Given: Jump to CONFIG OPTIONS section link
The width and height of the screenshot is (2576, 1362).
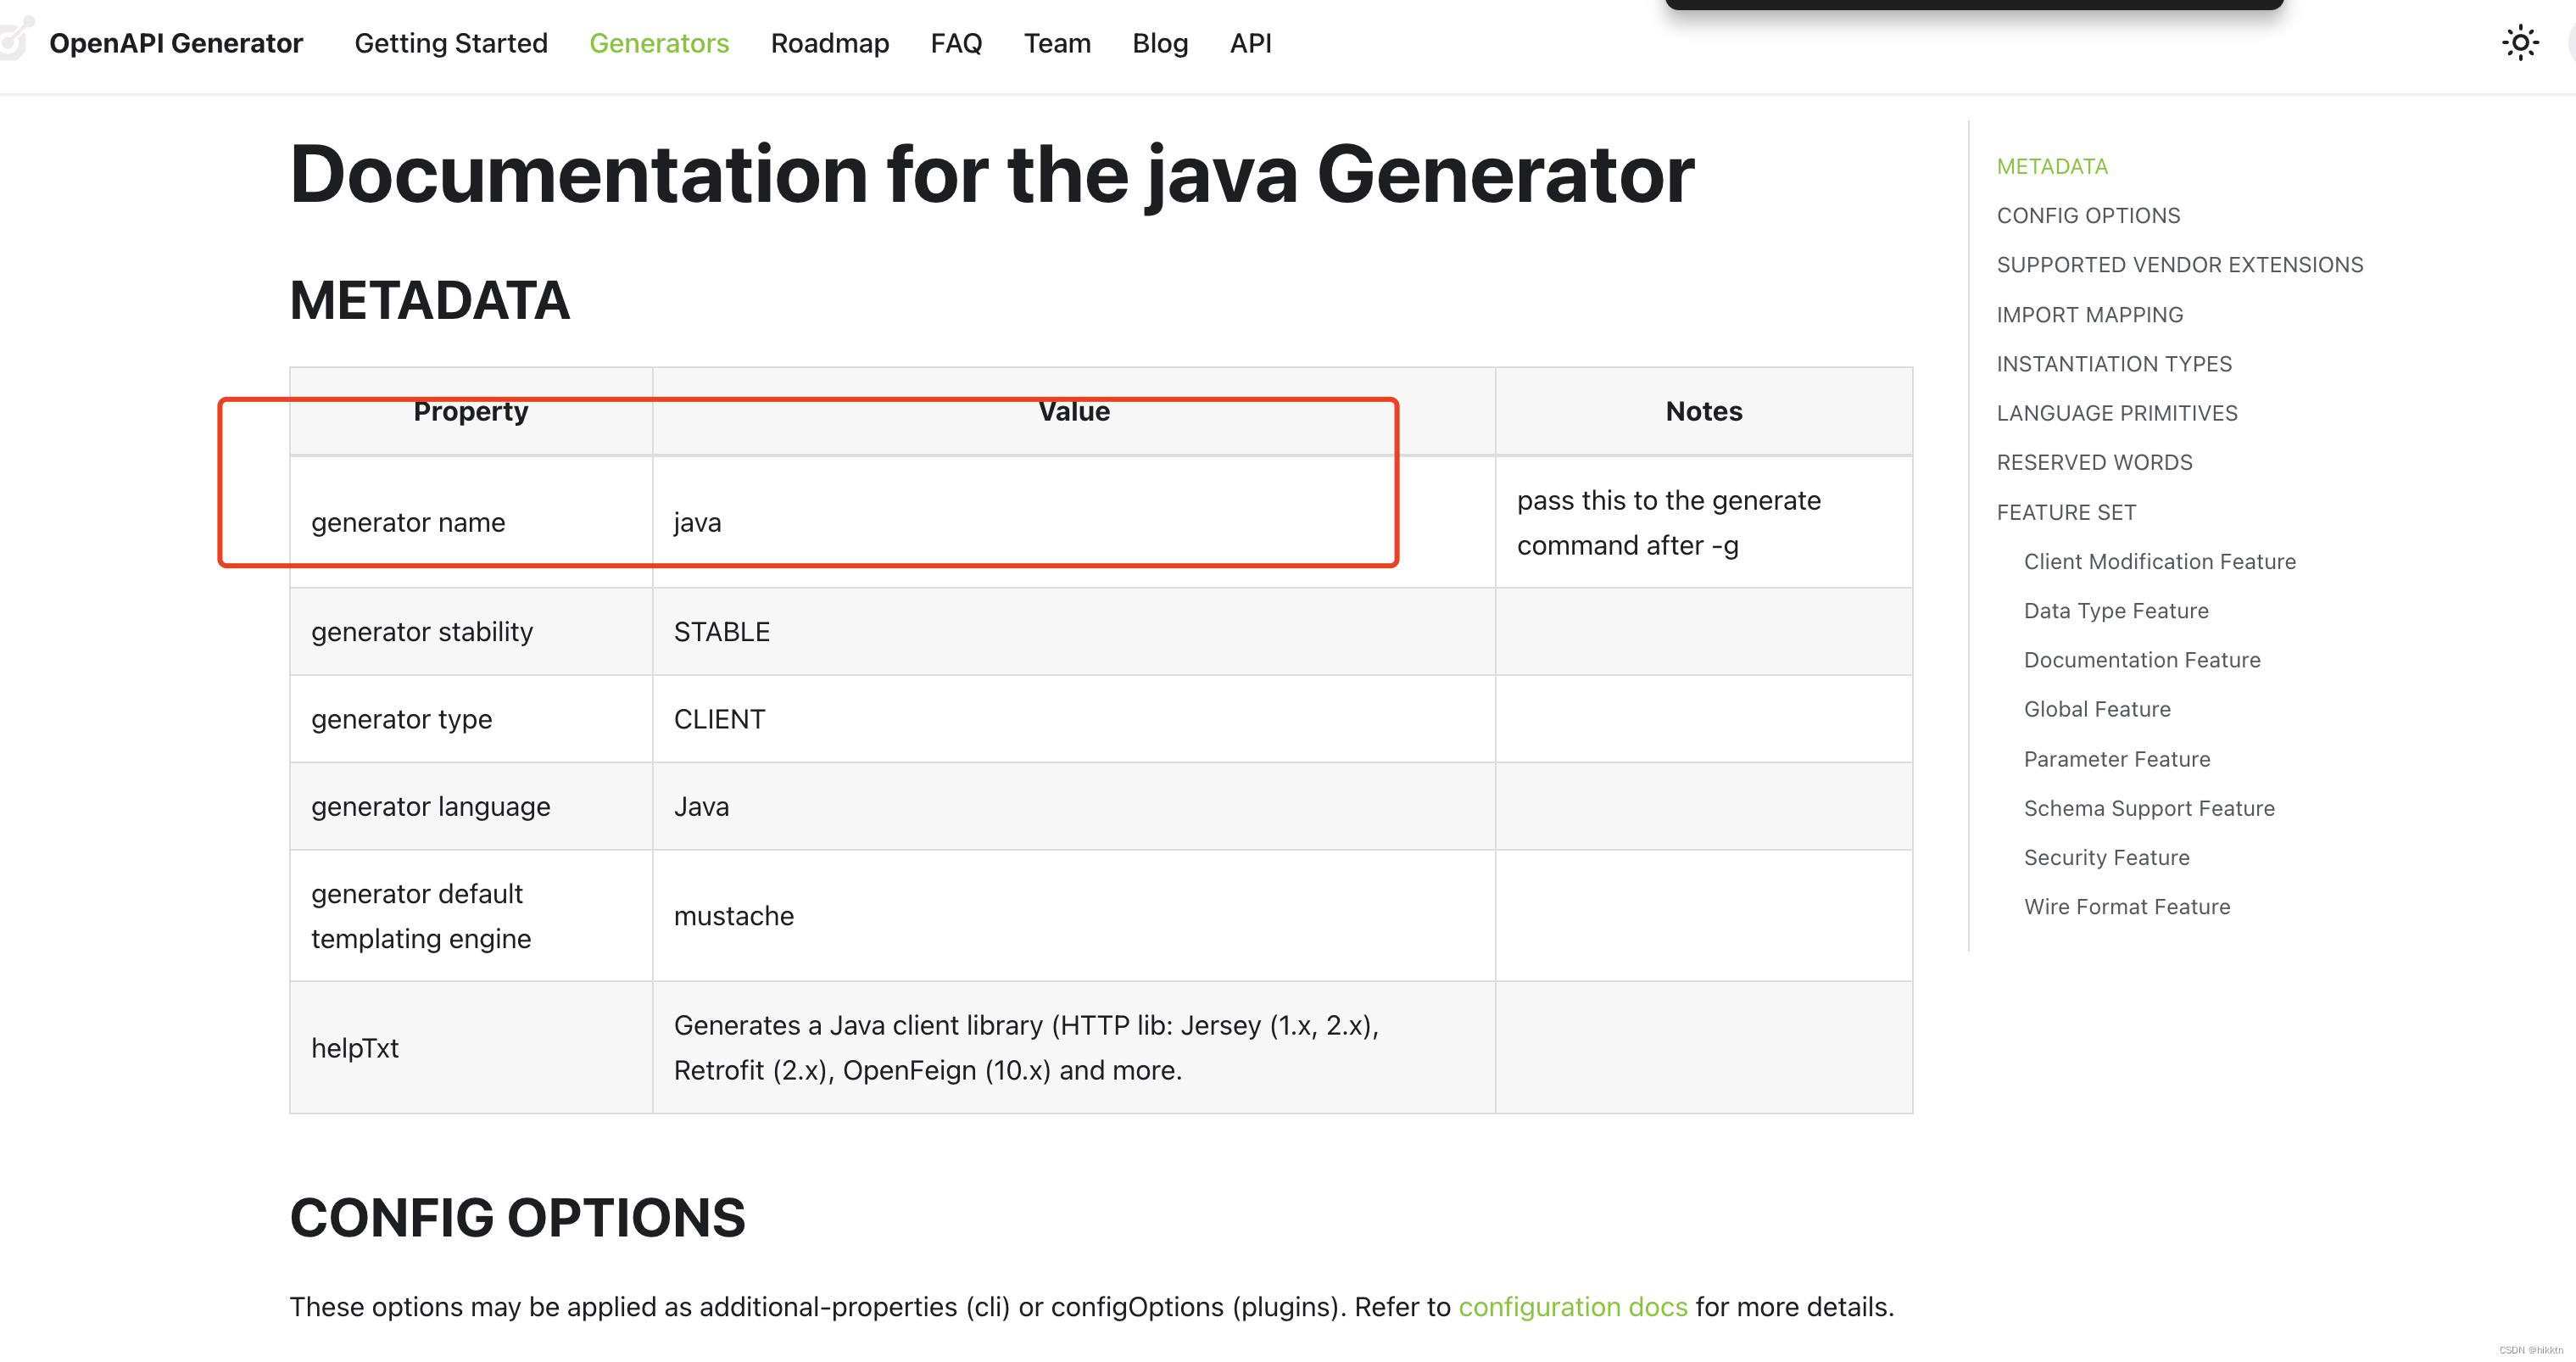Looking at the screenshot, I should pos(2088,216).
